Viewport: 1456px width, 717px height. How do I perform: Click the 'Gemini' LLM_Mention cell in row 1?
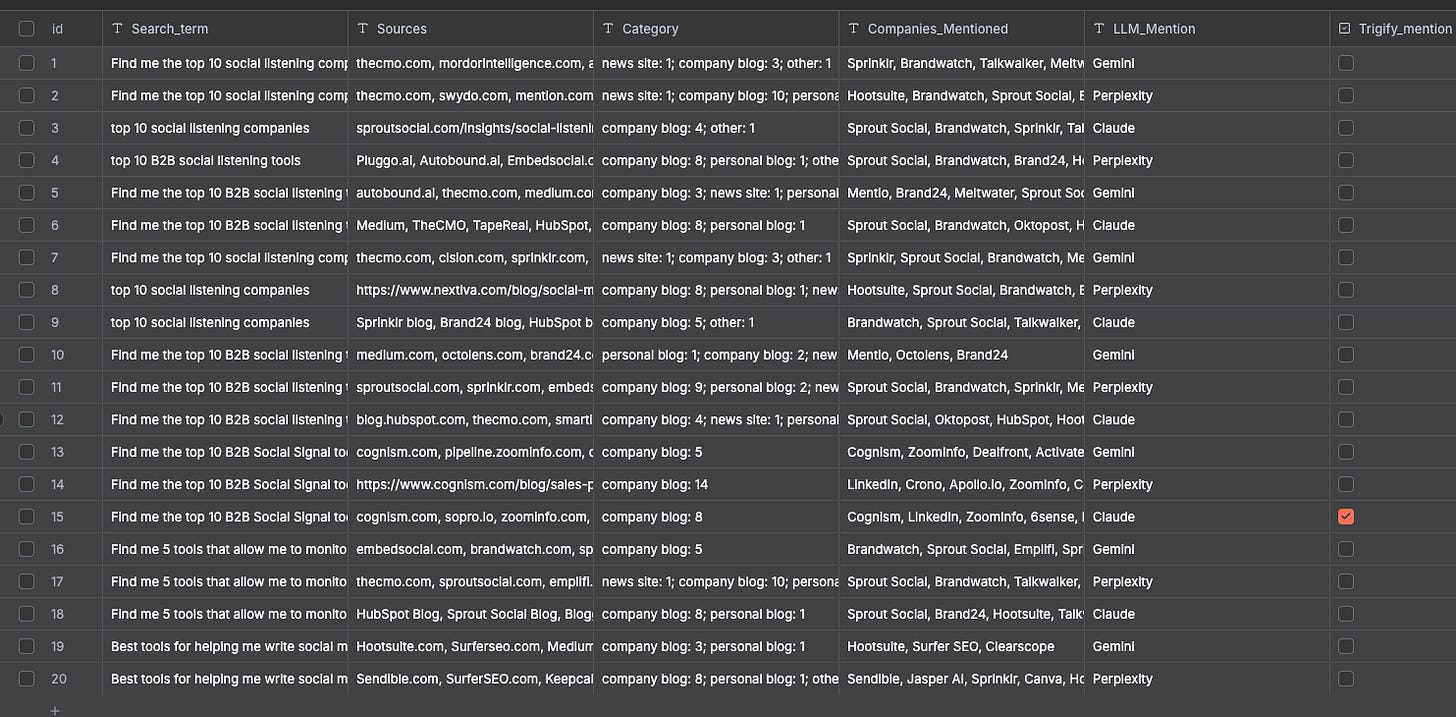[1207, 63]
